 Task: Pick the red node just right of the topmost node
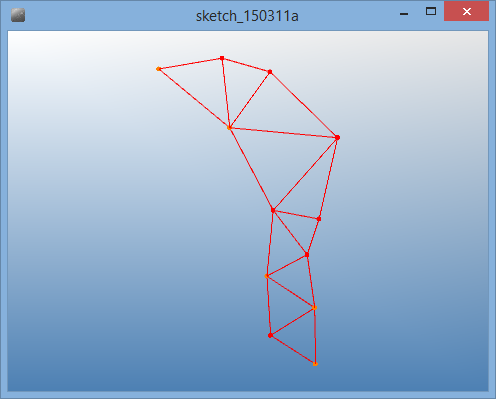click(x=270, y=72)
